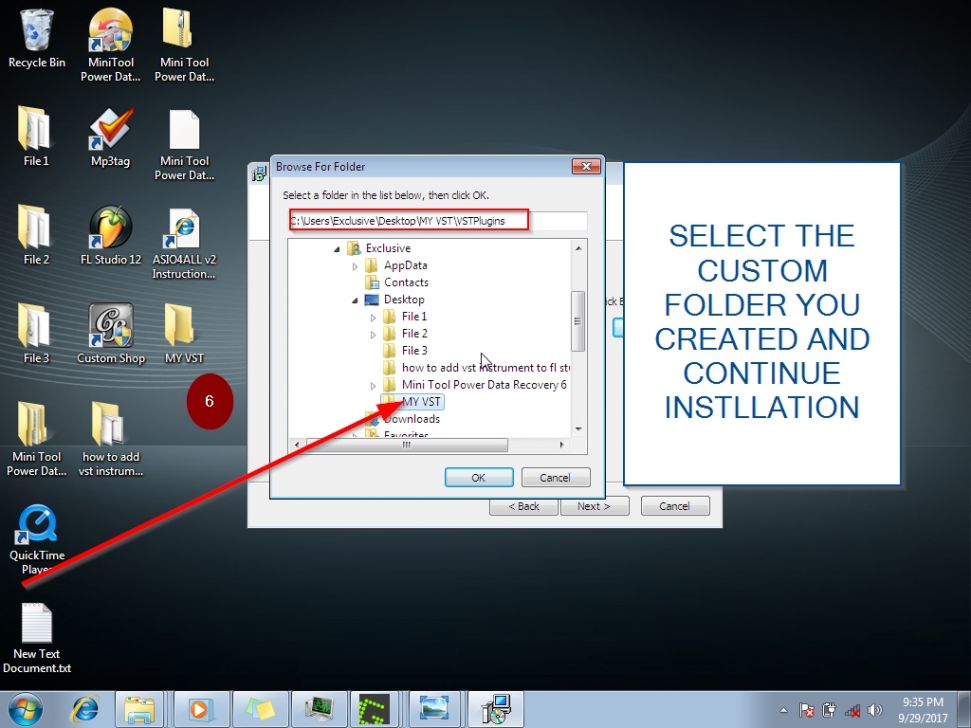Show hidden tray icons arrow
971x728 pixels.
point(784,710)
